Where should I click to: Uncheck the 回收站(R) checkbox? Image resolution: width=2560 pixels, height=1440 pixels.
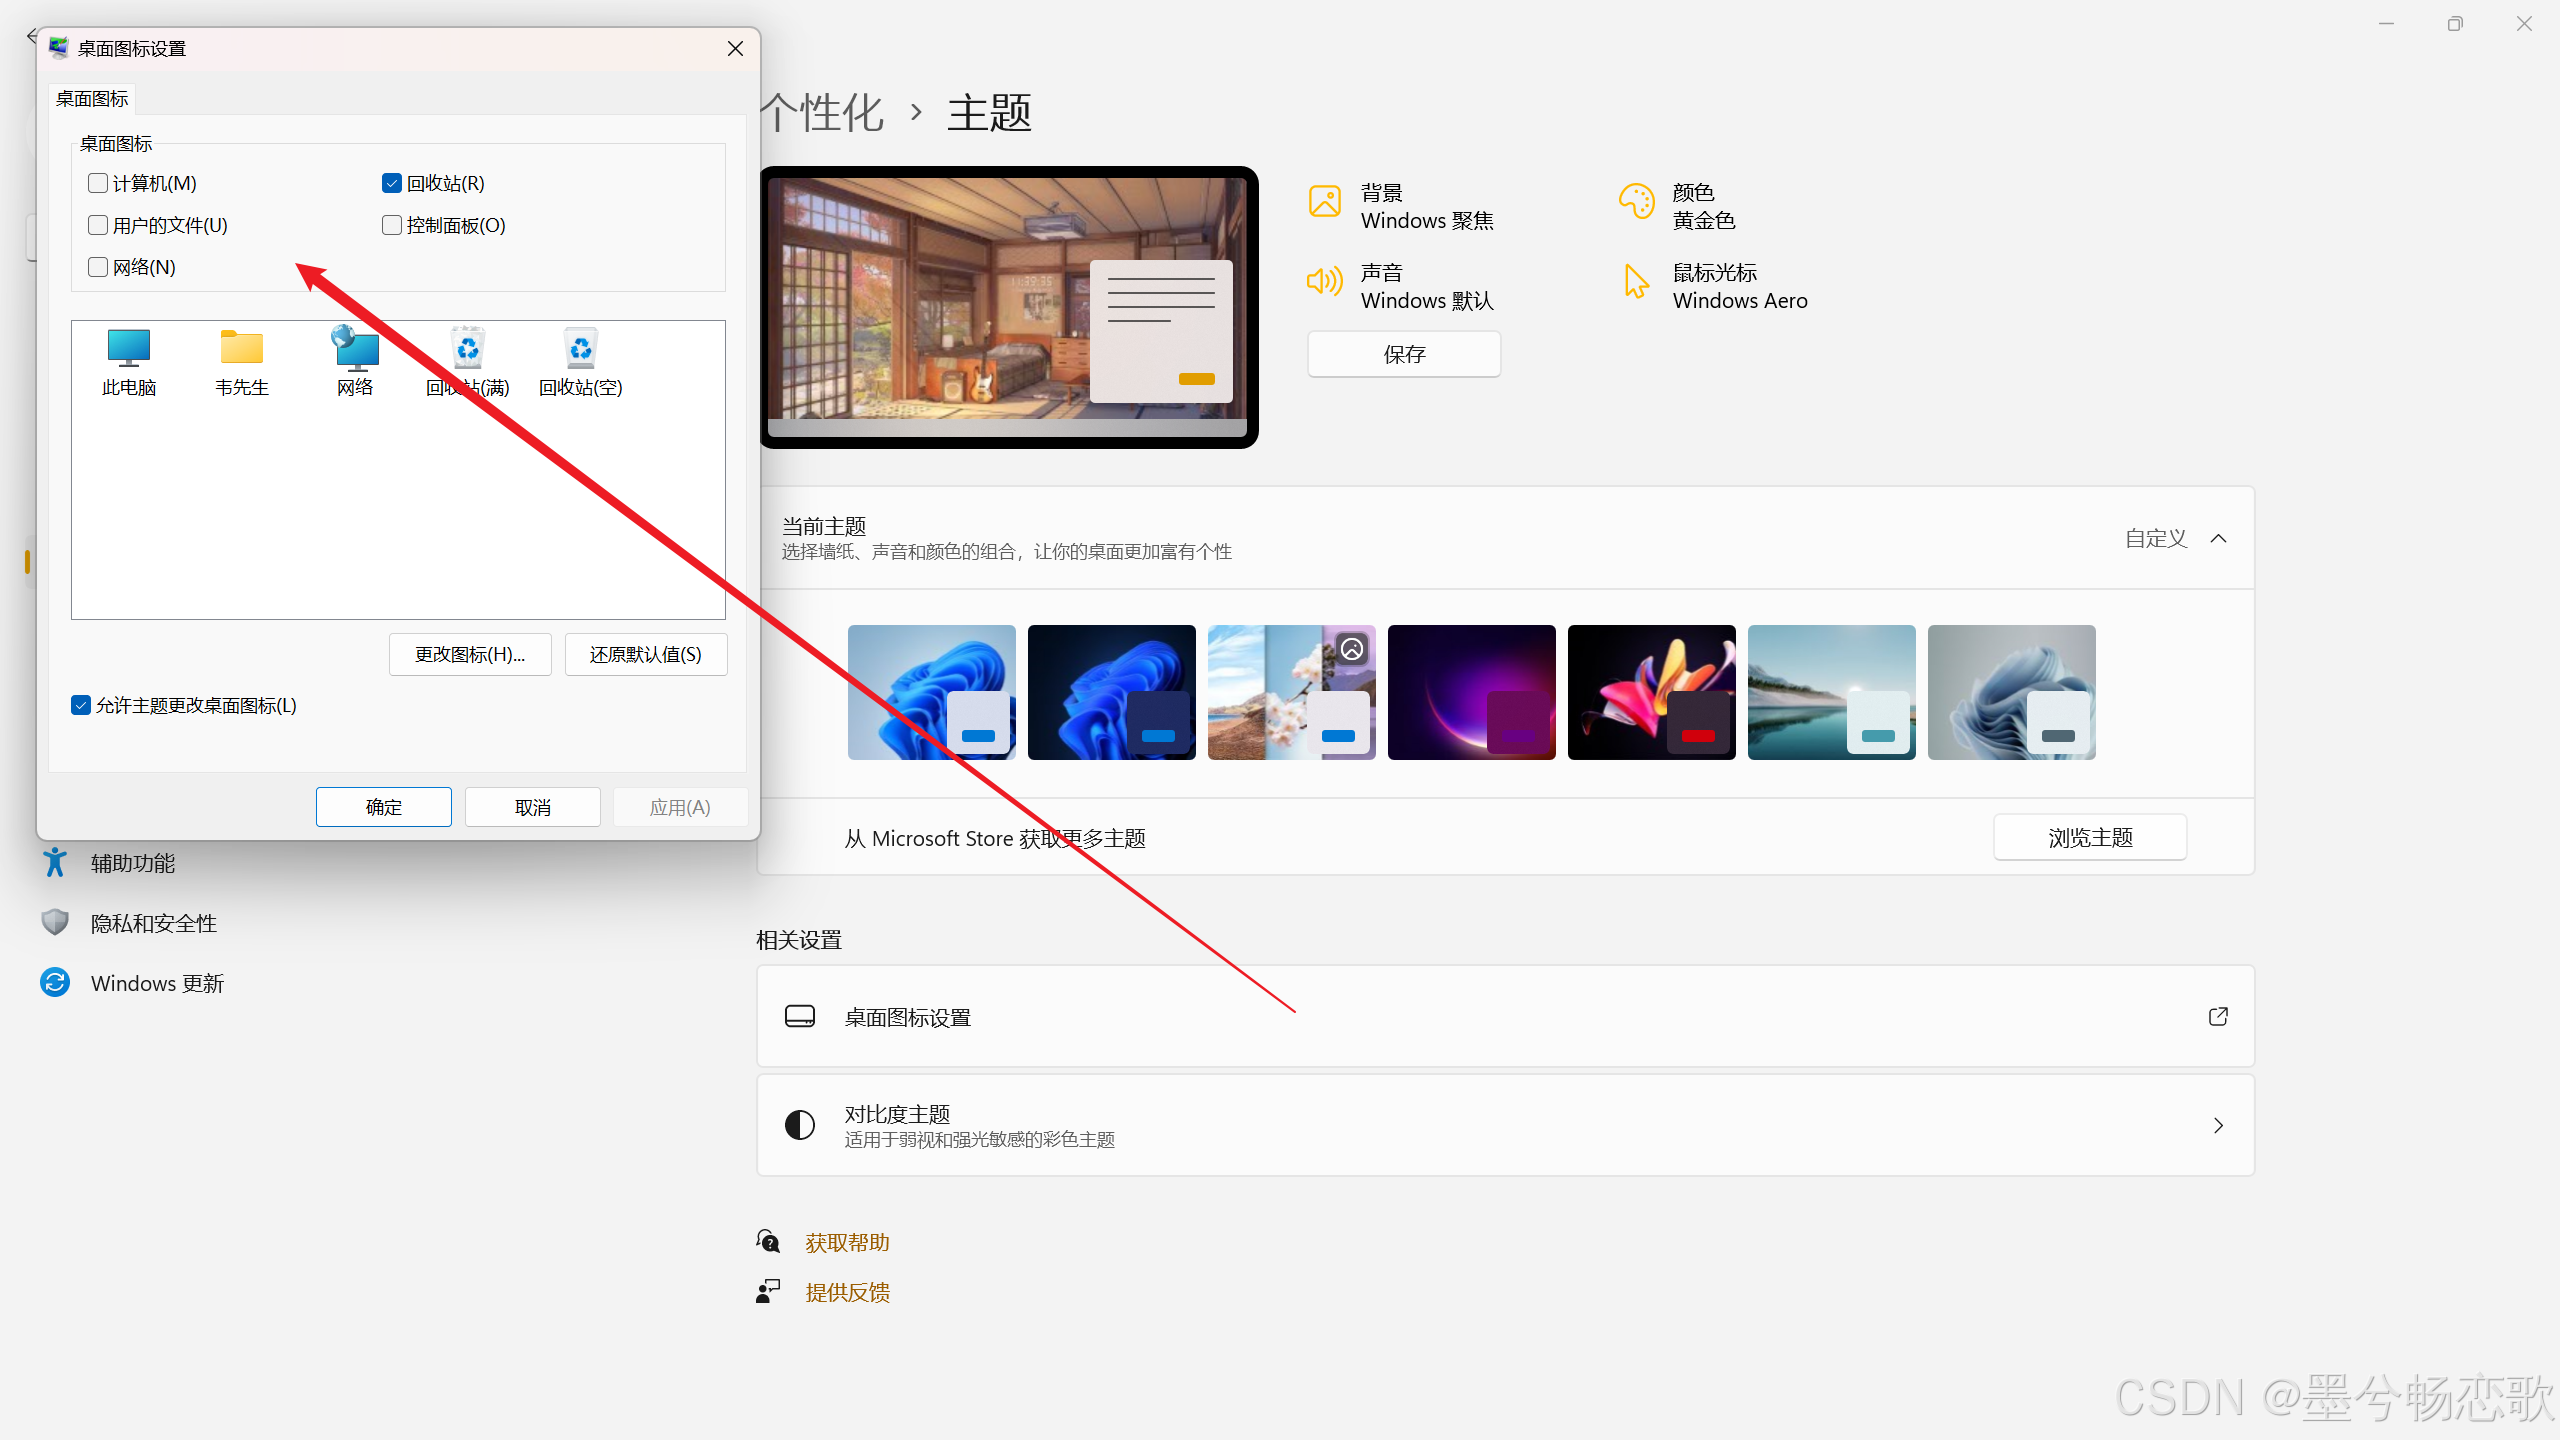(392, 183)
